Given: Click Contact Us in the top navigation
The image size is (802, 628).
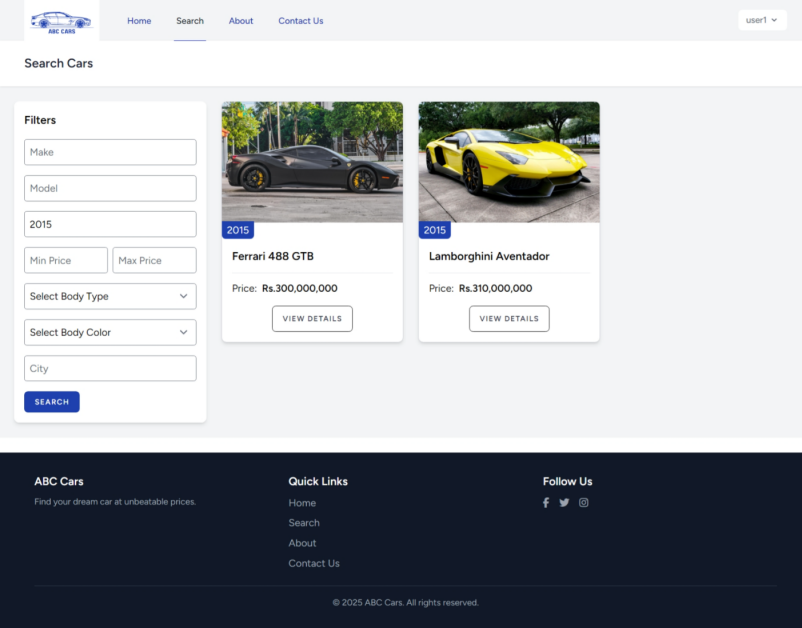Looking at the screenshot, I should click(300, 20).
